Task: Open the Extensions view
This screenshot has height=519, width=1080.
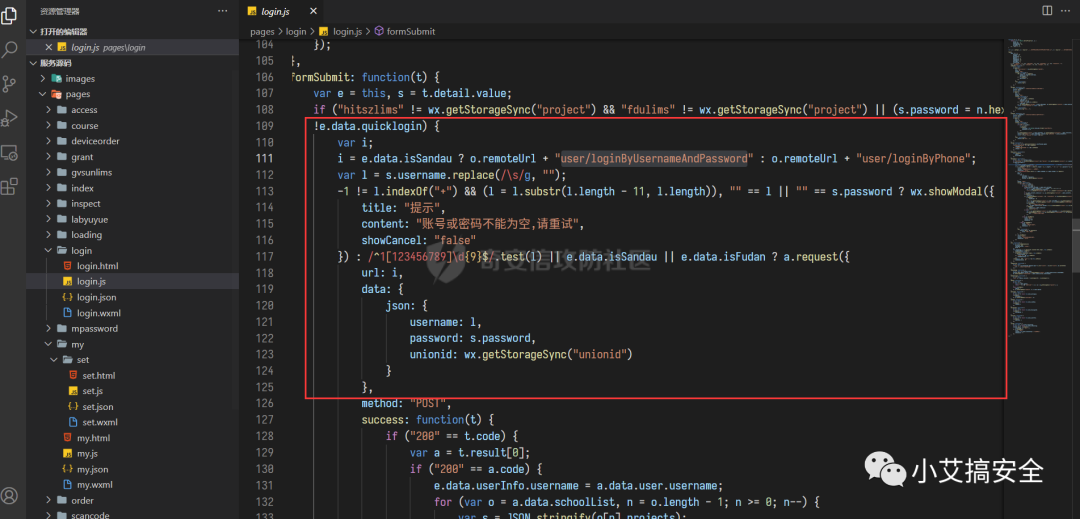Action: pos(10,187)
